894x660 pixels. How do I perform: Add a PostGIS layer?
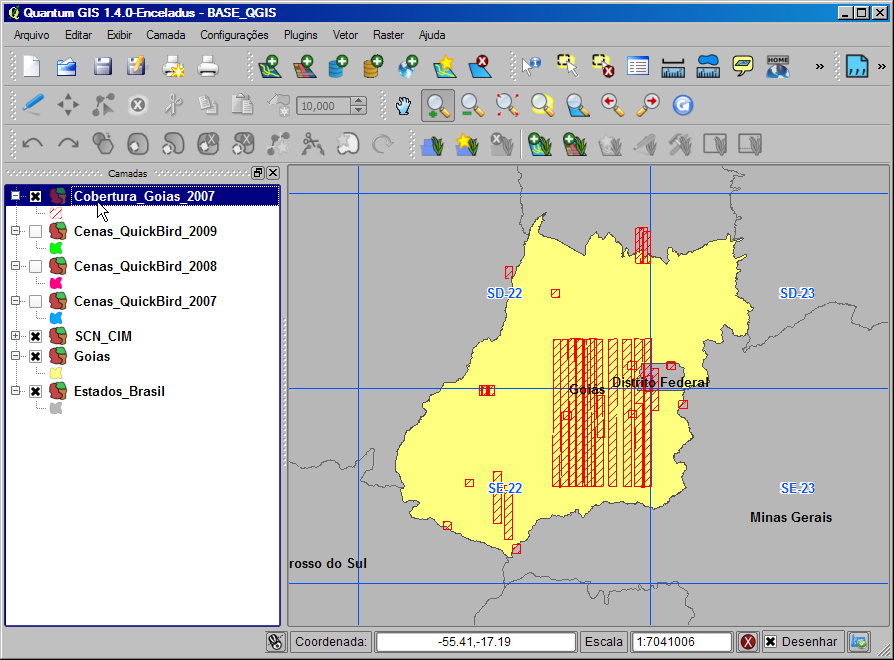(339, 66)
